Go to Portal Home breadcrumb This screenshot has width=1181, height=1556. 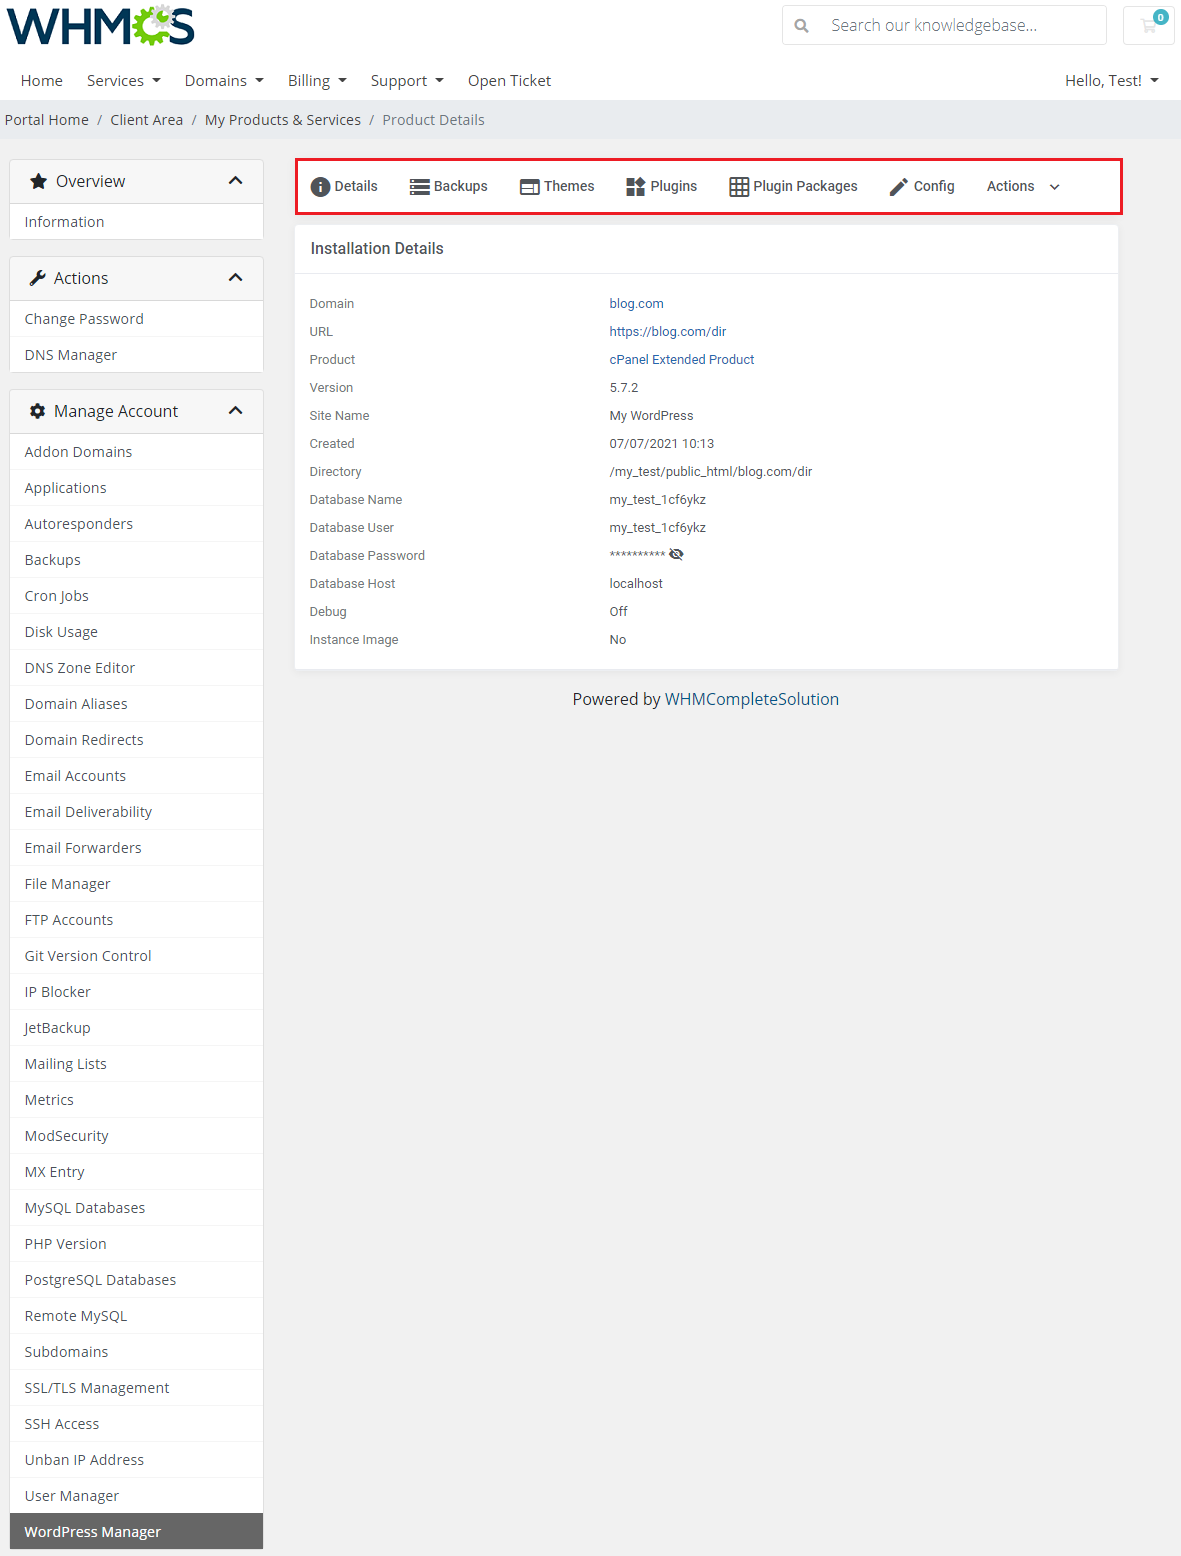pos(47,120)
